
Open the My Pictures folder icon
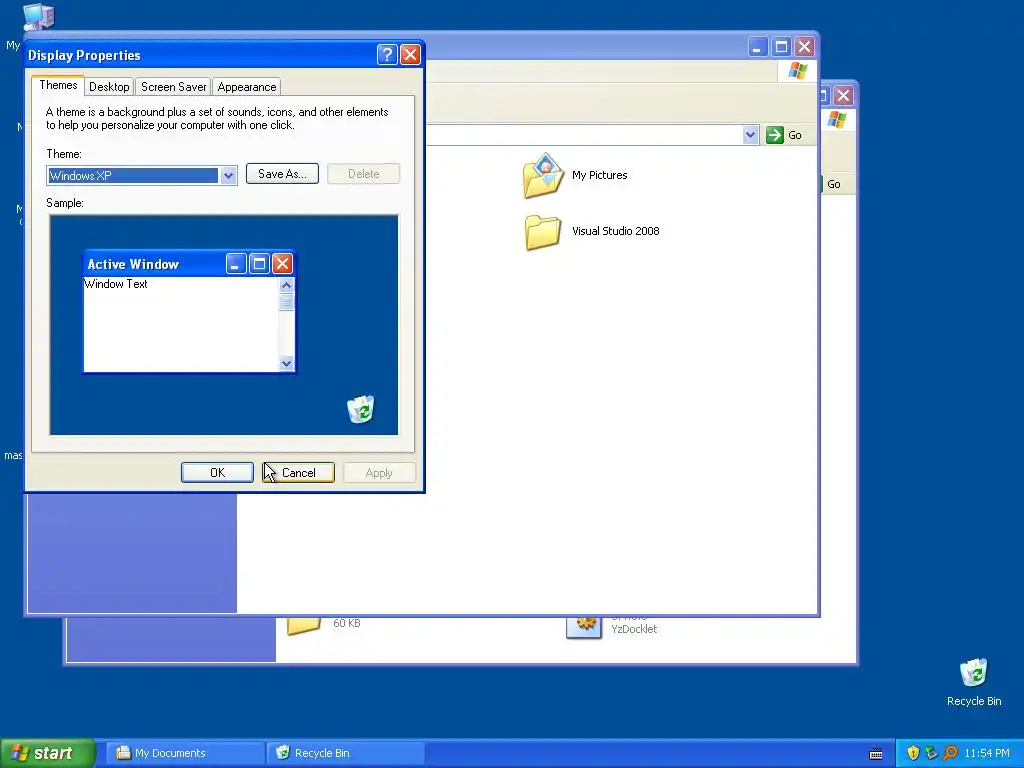coord(542,175)
